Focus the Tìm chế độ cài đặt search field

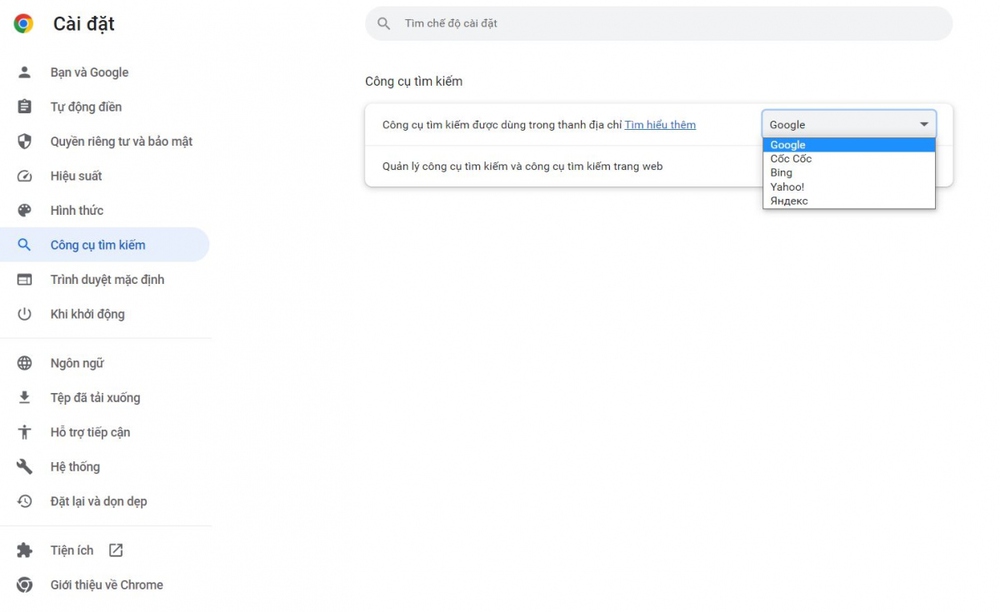pos(659,24)
